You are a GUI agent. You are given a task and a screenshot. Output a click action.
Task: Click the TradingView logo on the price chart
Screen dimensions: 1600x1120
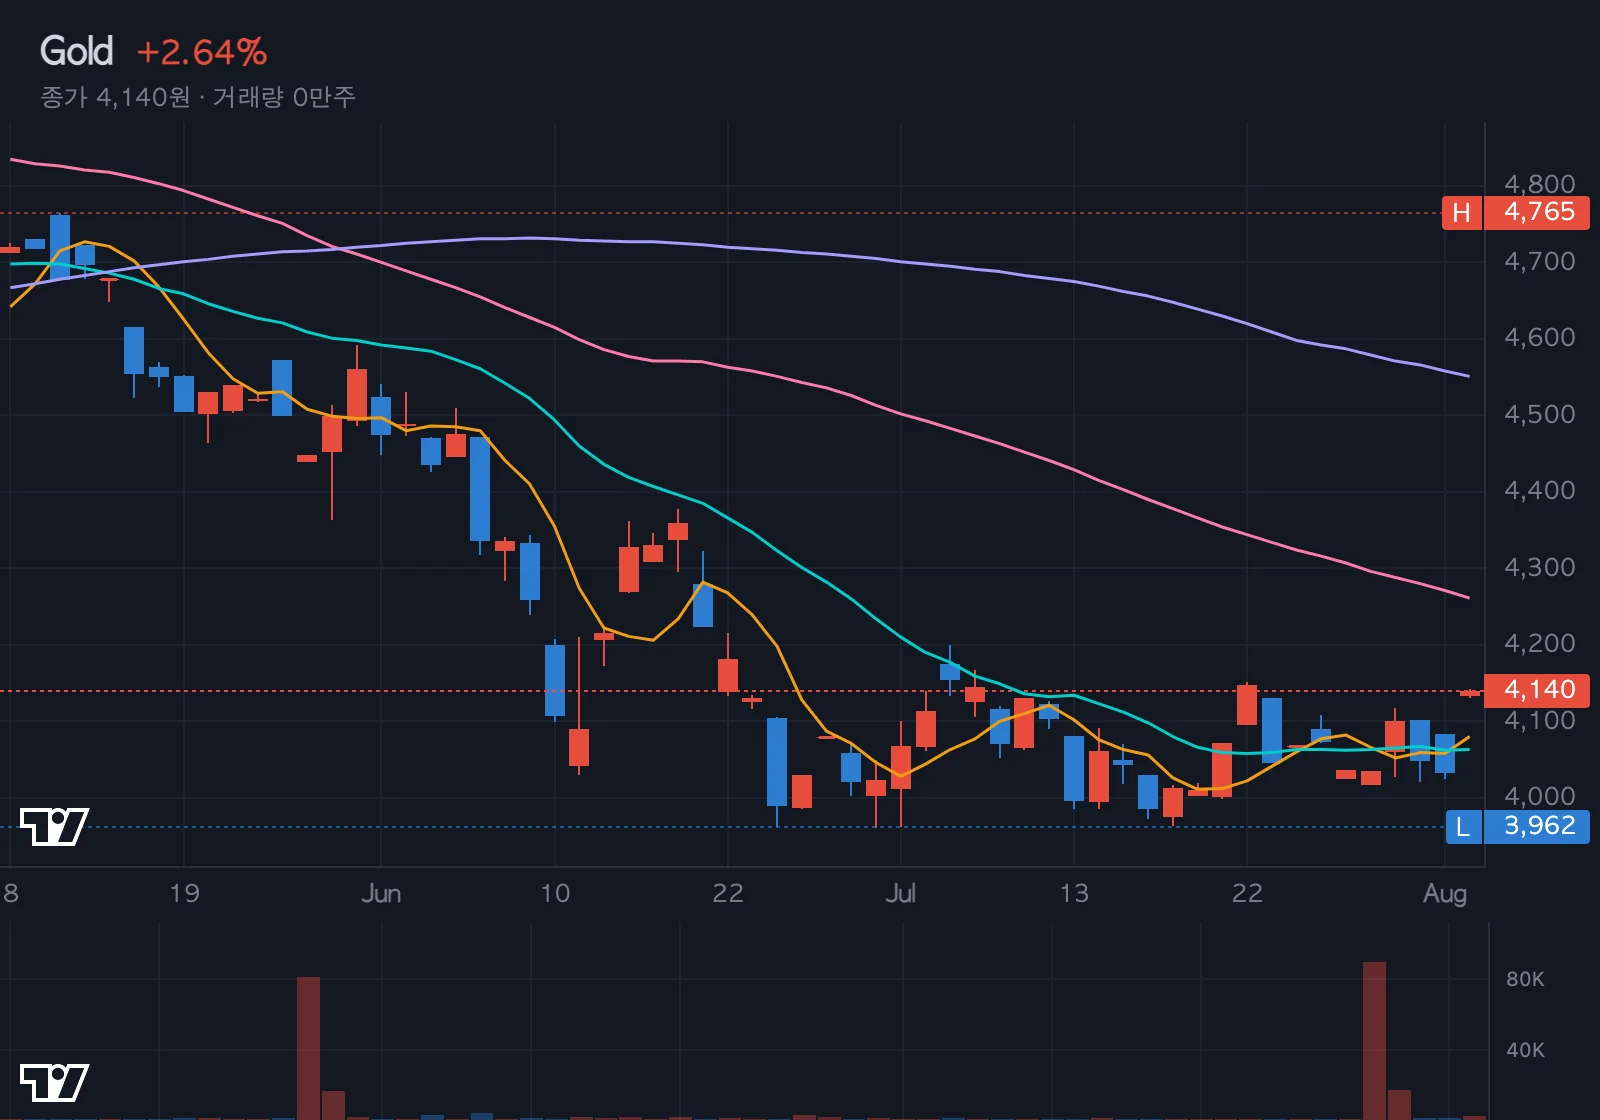point(55,826)
